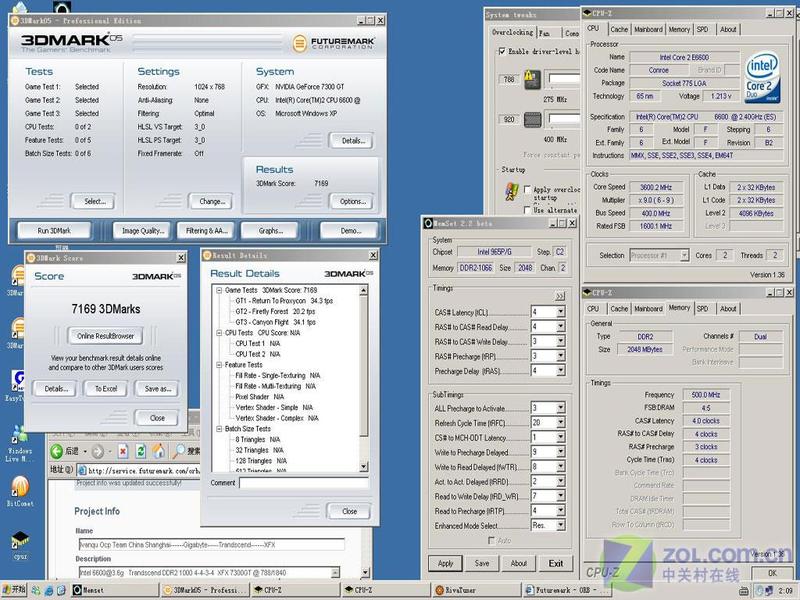Open the Processor Selection dropdown in CPU-Z
800x600 pixels.
pos(684,255)
